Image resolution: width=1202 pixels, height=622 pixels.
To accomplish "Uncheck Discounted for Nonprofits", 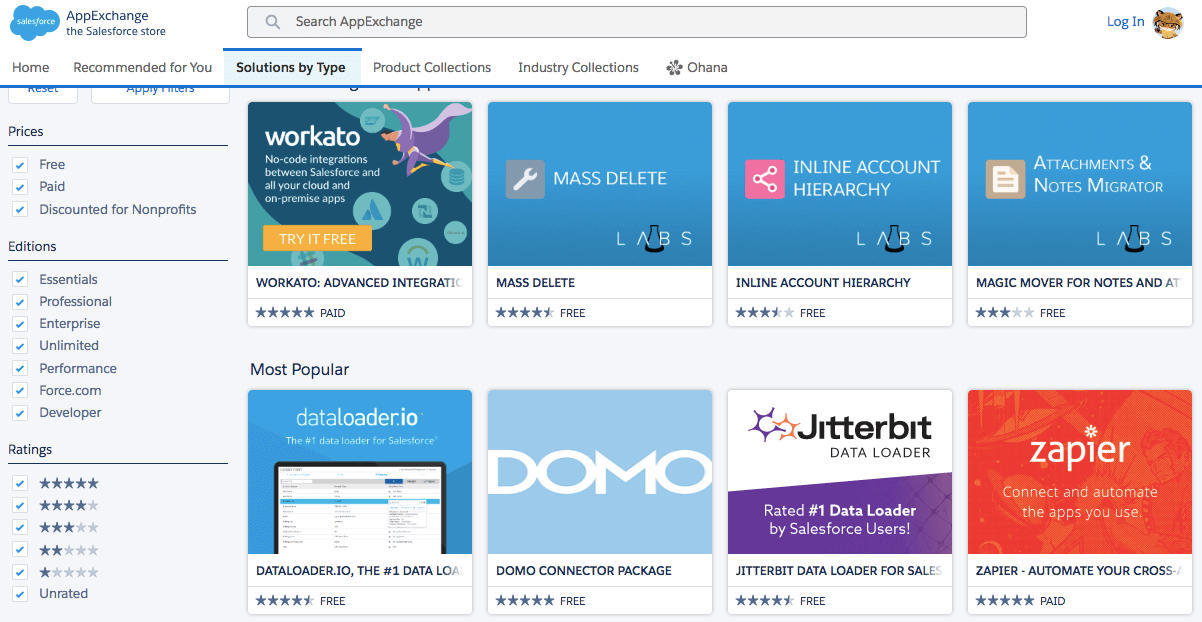I will coord(19,210).
